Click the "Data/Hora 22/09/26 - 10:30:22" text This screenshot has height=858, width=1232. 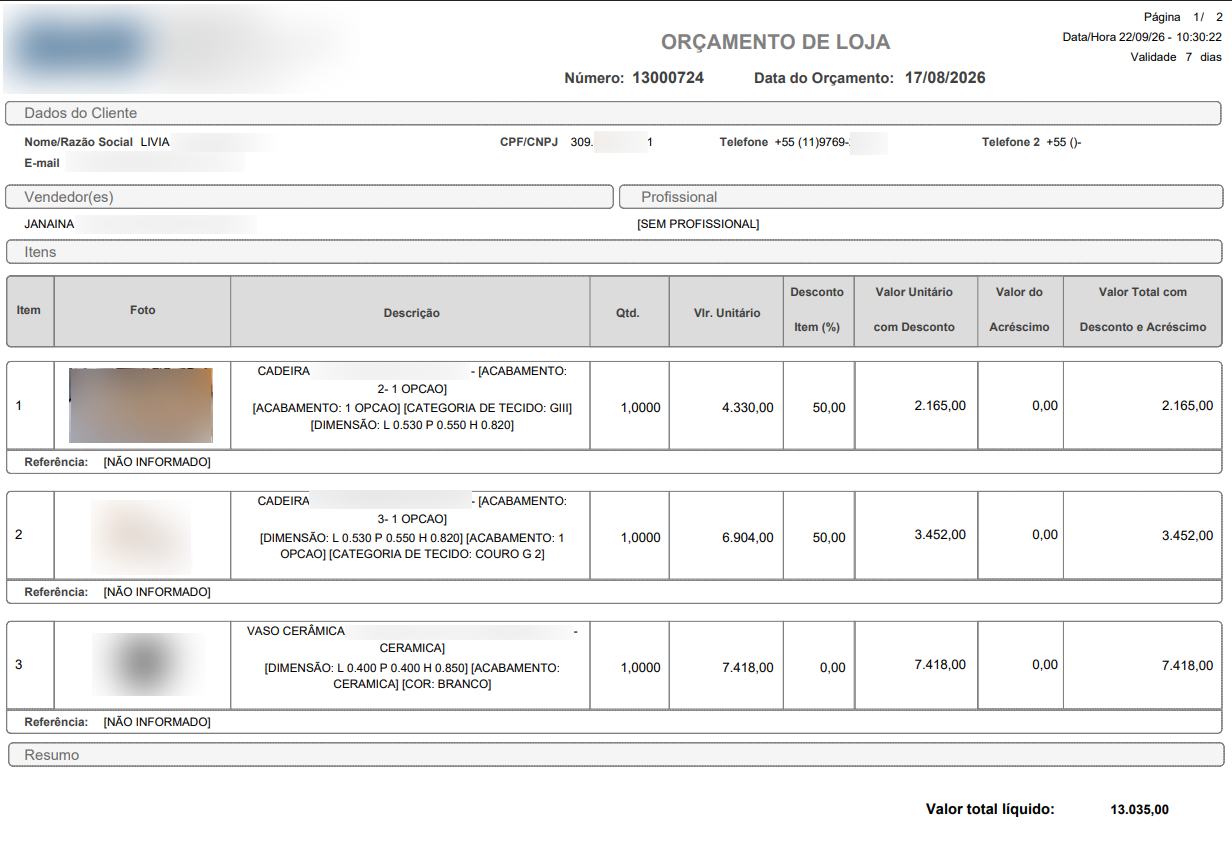pyautogui.click(x=1142, y=37)
